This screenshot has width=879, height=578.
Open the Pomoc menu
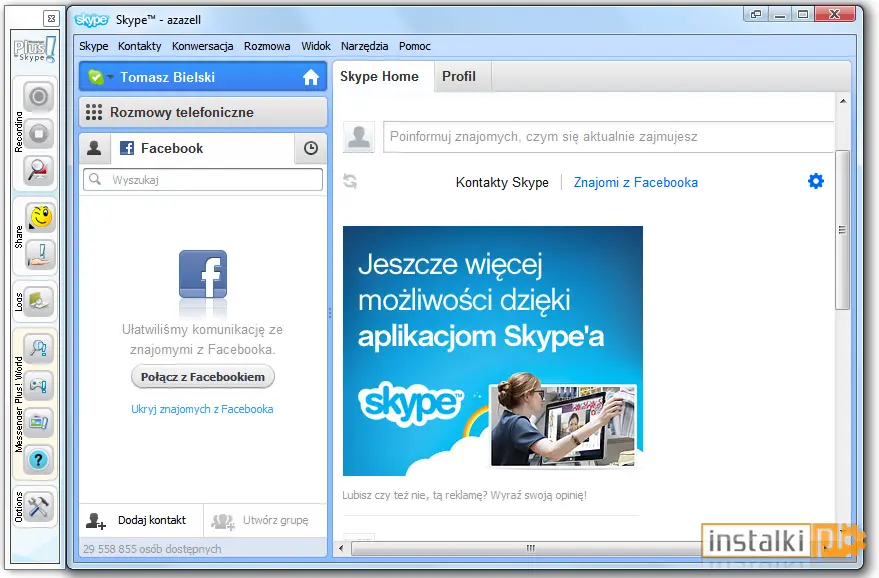415,46
